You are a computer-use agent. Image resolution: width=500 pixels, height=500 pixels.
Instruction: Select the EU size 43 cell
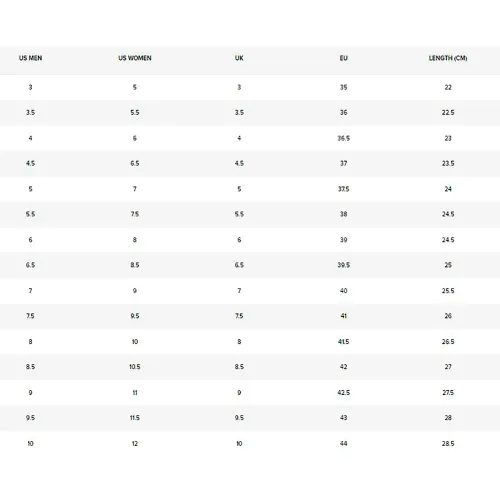[x=343, y=418]
